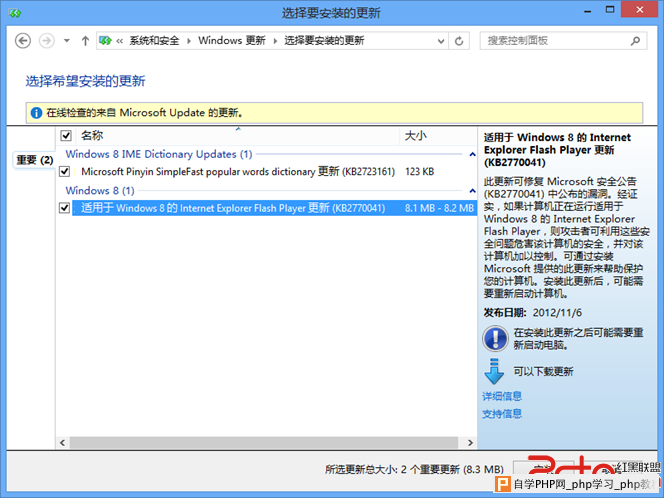Open Windows 更新 breadcrumb

tap(232, 41)
